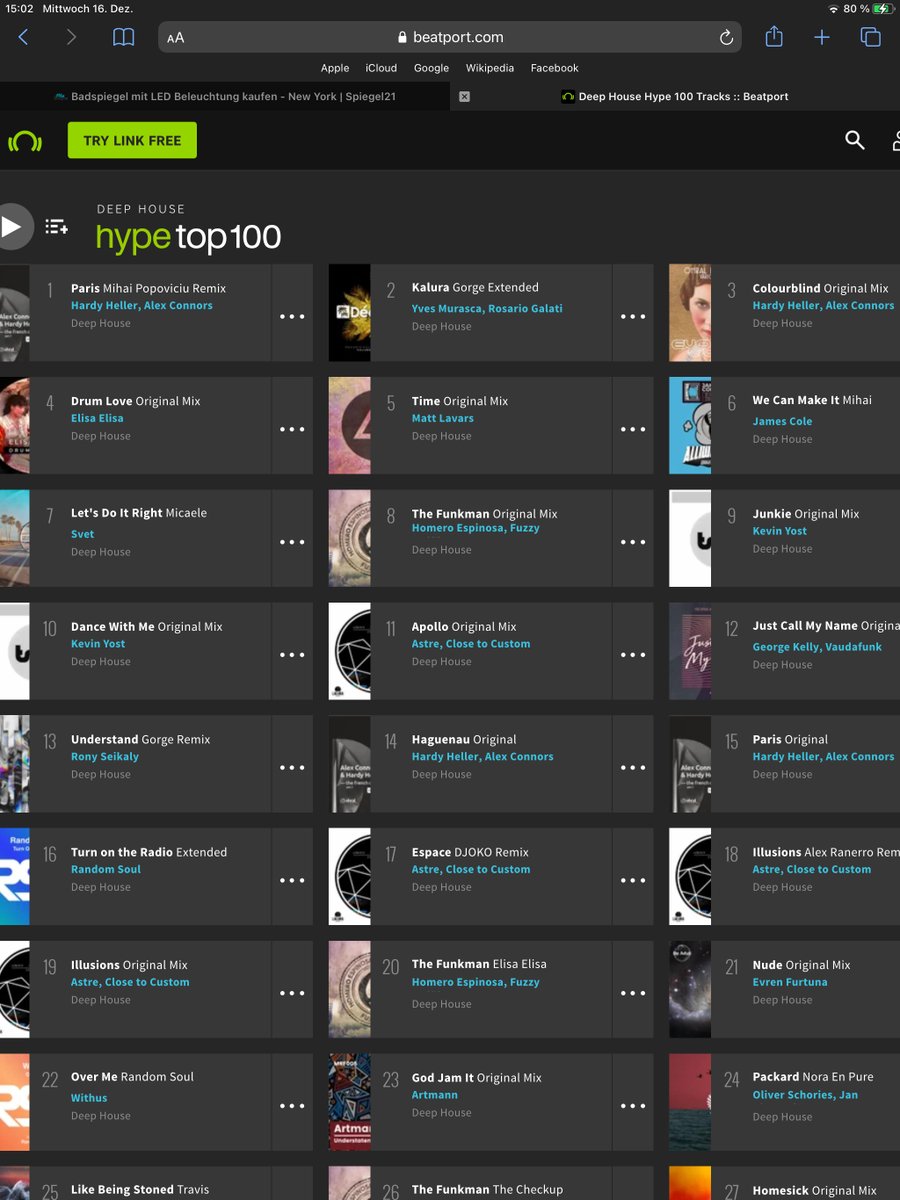Open track title Colourblind Original Mix

pos(820,288)
